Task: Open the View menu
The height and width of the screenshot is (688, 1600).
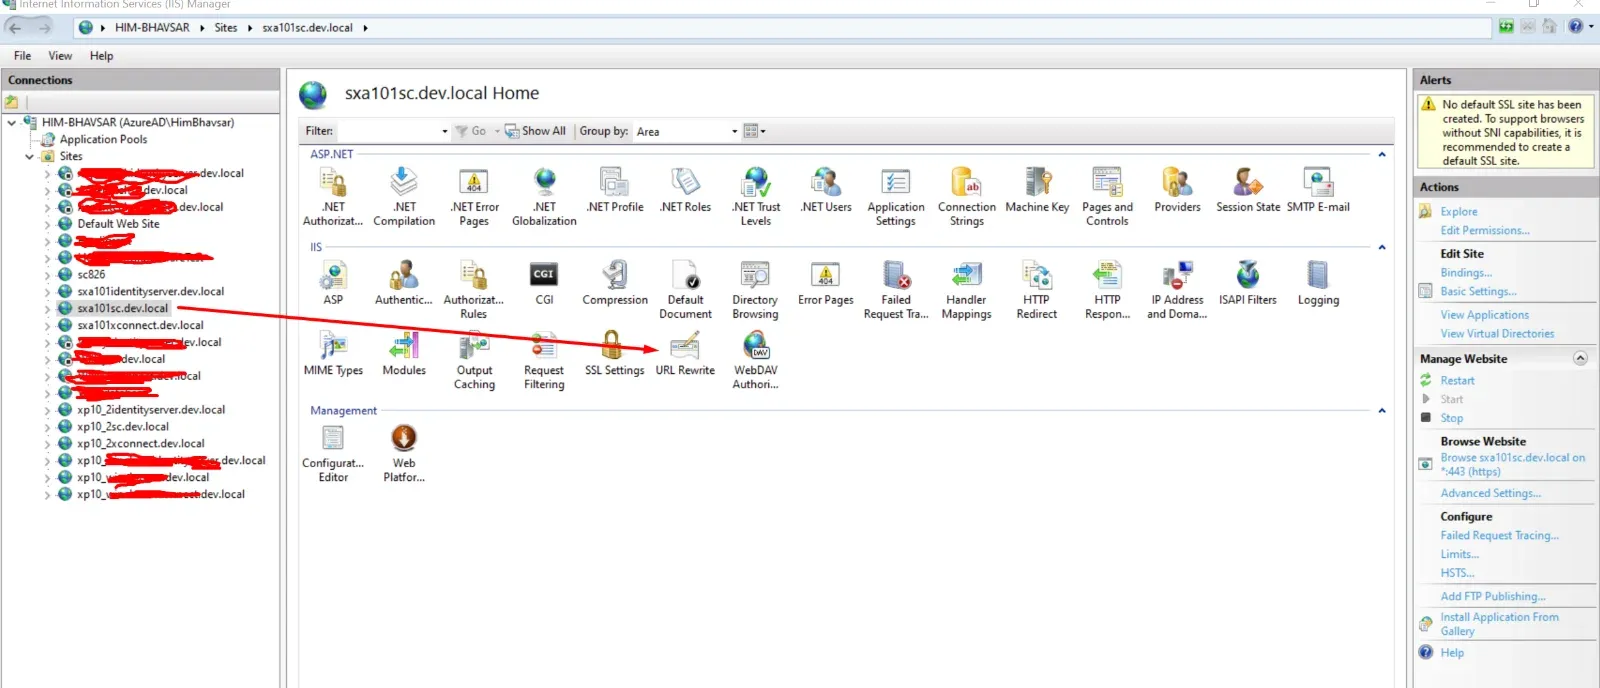Action: pos(60,56)
